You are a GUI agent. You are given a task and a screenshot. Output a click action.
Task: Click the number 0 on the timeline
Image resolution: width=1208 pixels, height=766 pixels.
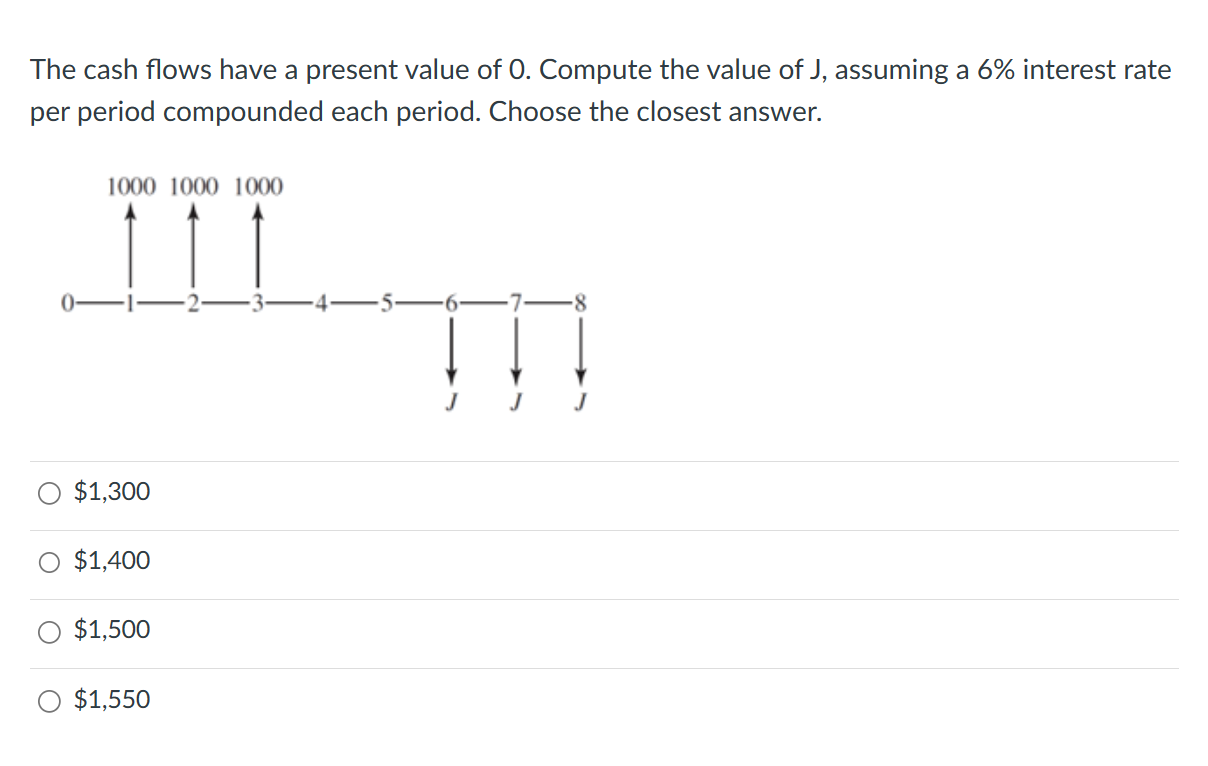(68, 300)
